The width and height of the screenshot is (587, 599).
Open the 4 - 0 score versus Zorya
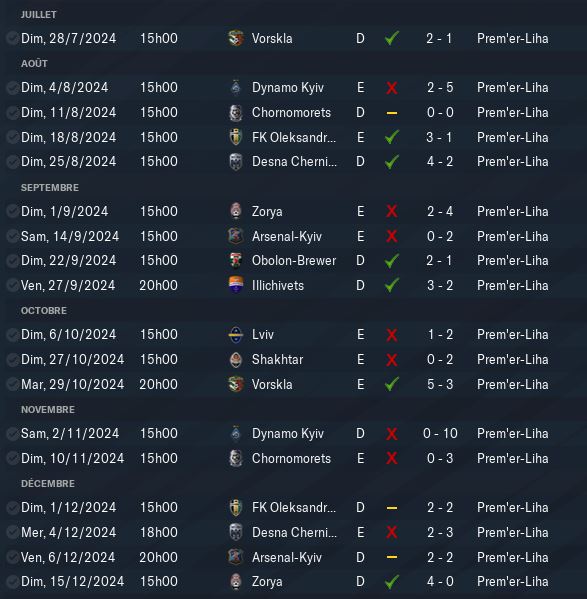440,581
